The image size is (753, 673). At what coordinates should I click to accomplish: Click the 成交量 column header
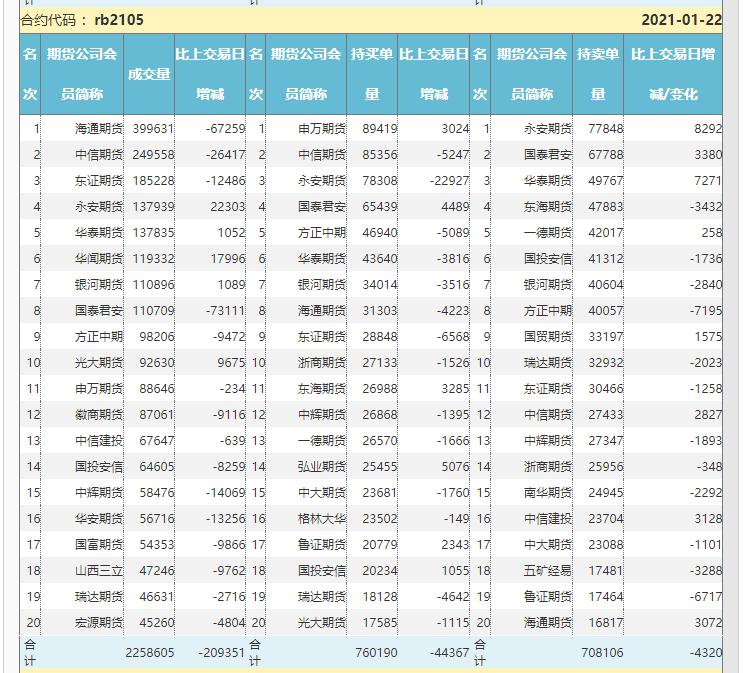[x=149, y=74]
